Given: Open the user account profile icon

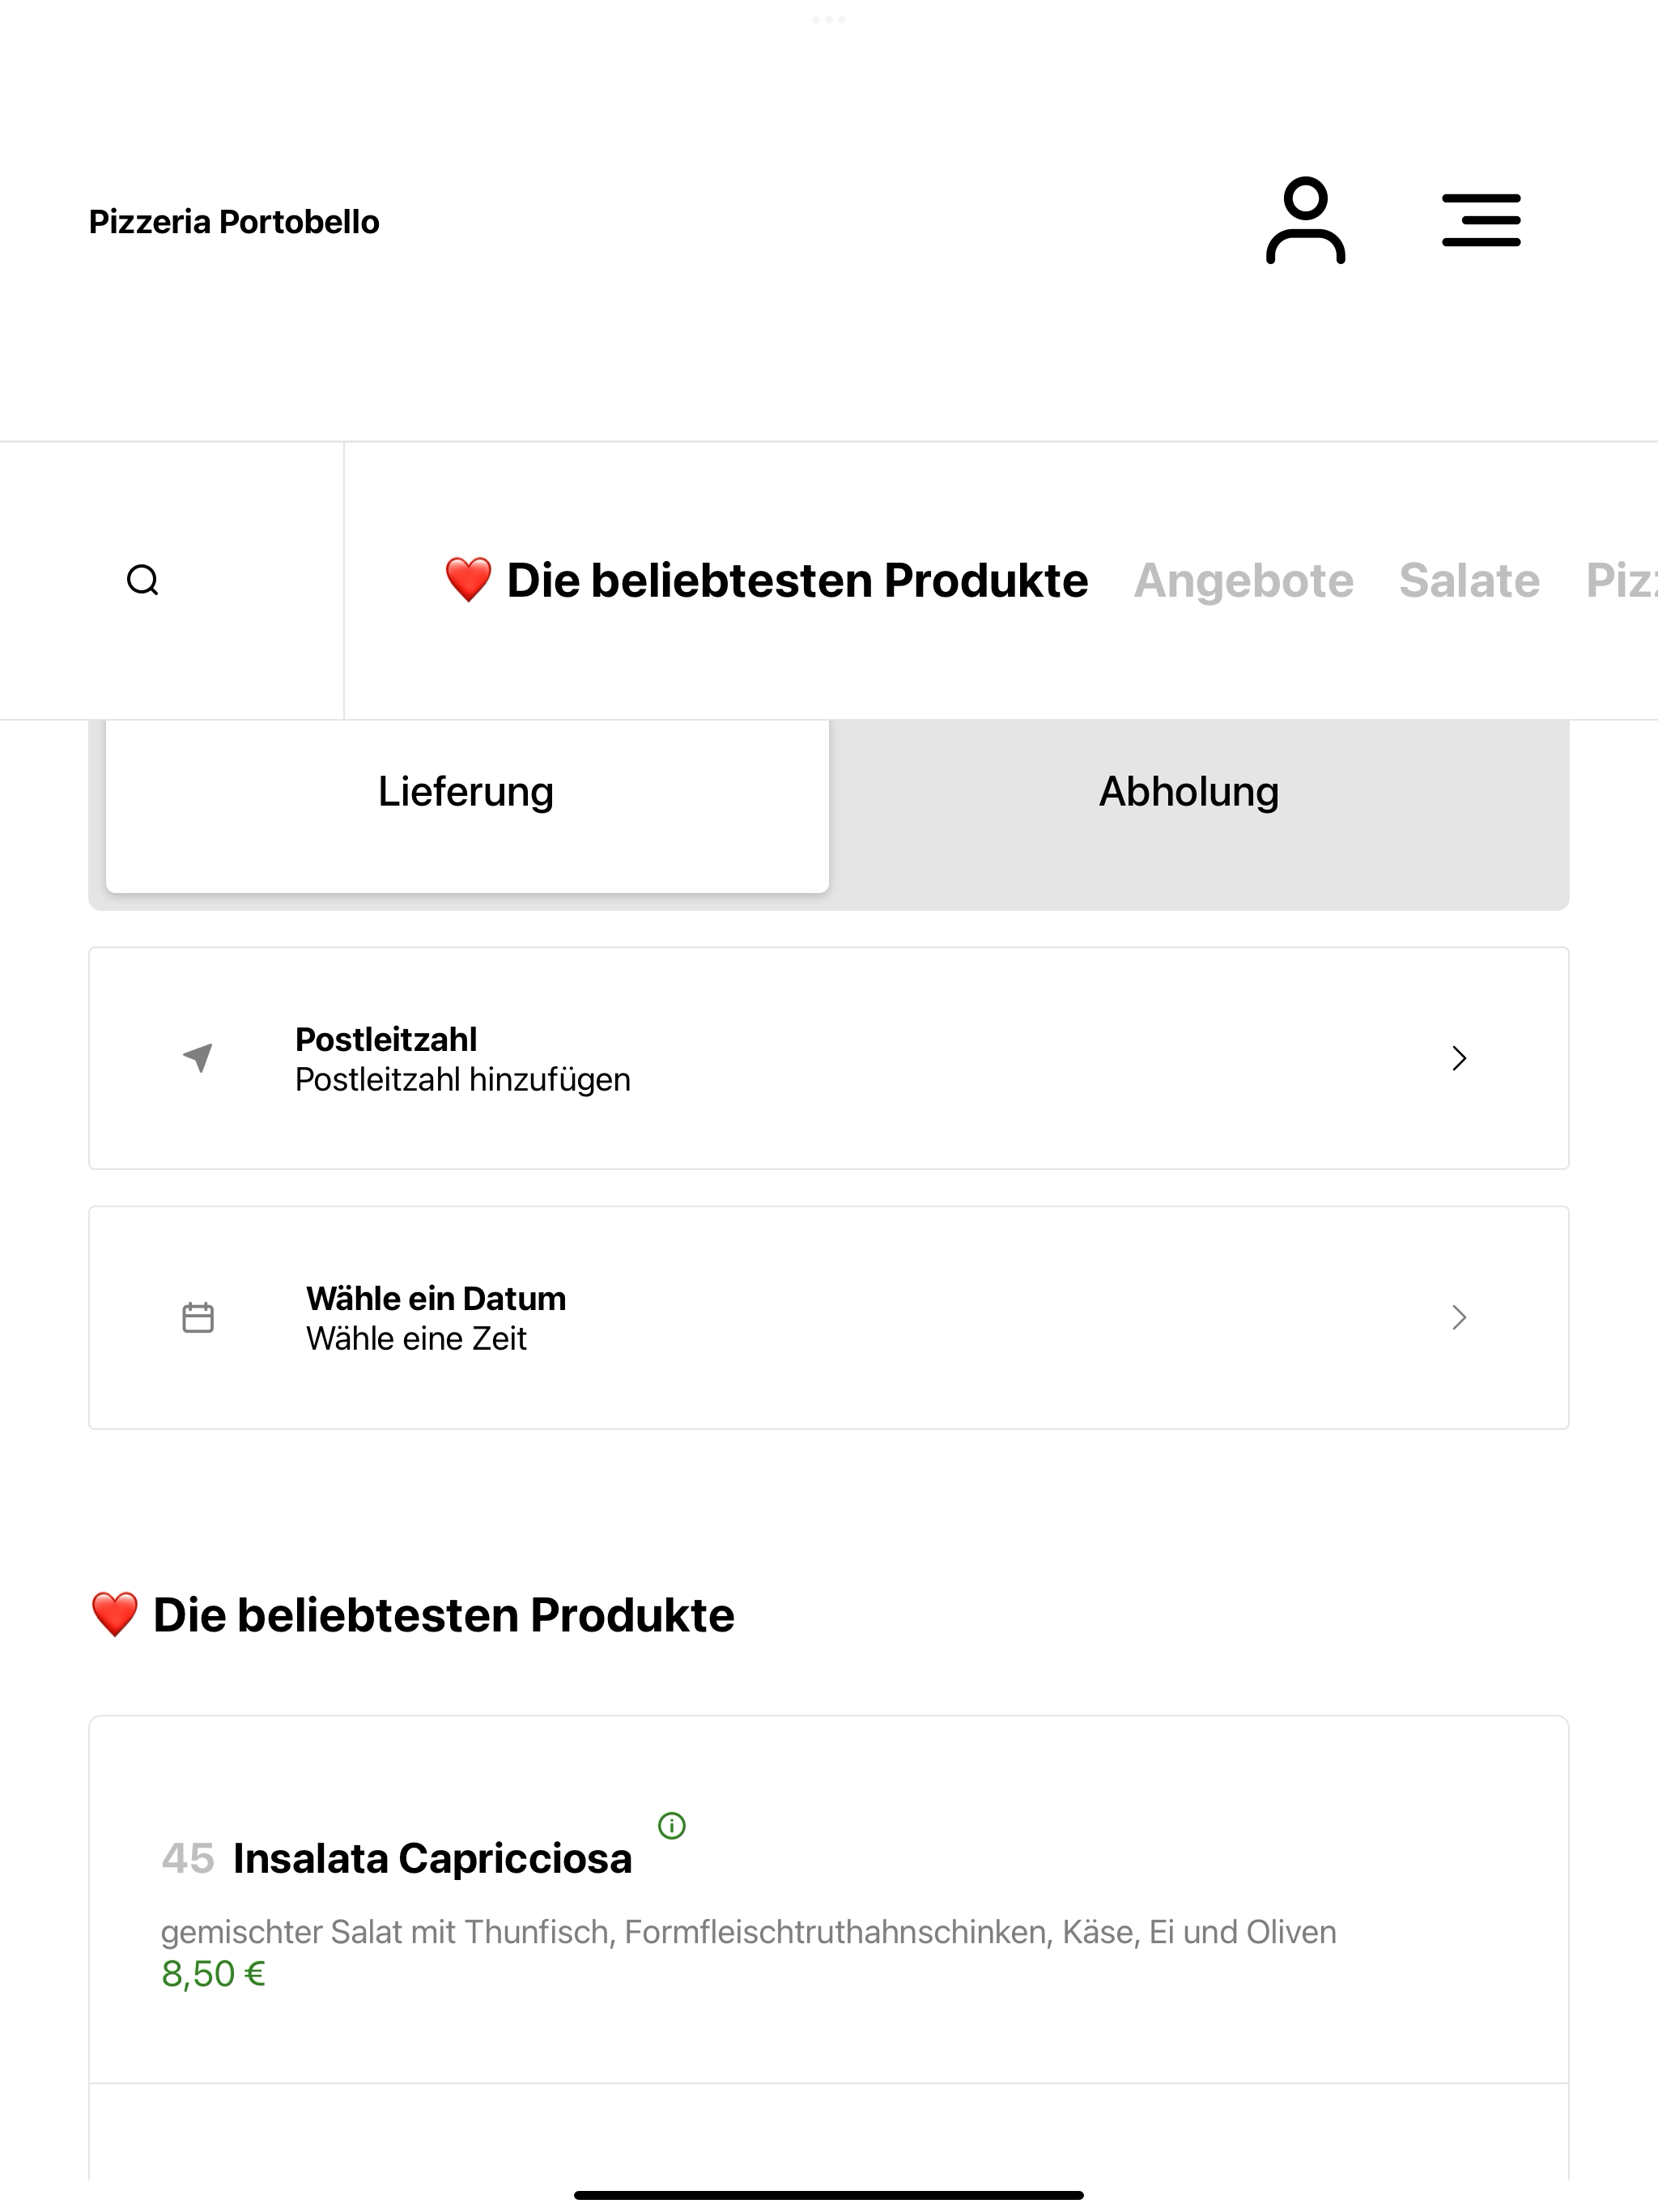Looking at the screenshot, I should (x=1305, y=221).
